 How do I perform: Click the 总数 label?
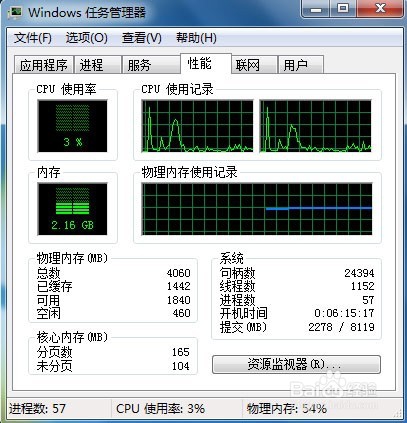pos(48,273)
